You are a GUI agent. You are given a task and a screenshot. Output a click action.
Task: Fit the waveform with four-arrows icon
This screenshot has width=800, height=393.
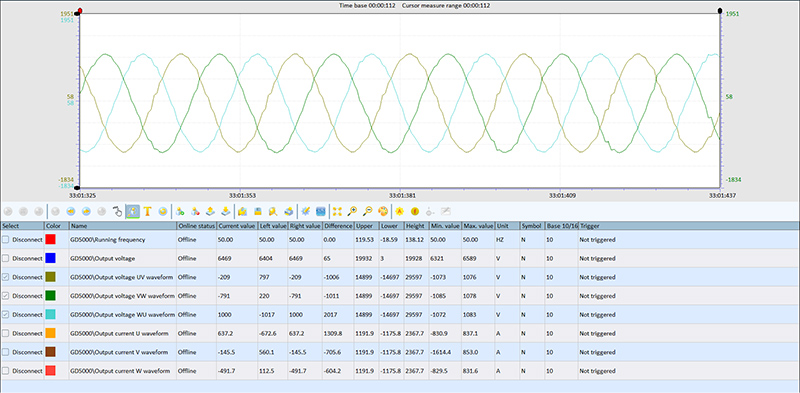(x=337, y=211)
